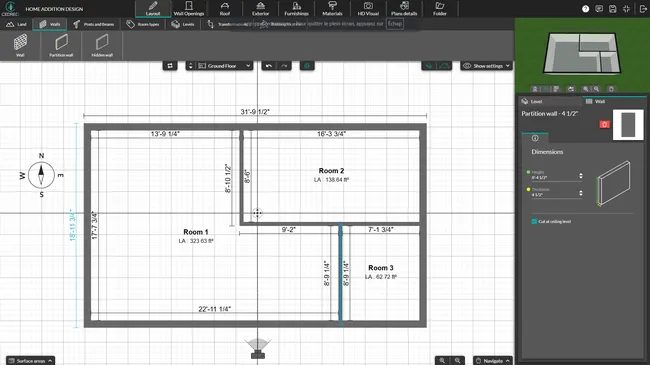650x365 pixels.
Task: Click the camera viewpoint marker below plan
Action: click(258, 348)
